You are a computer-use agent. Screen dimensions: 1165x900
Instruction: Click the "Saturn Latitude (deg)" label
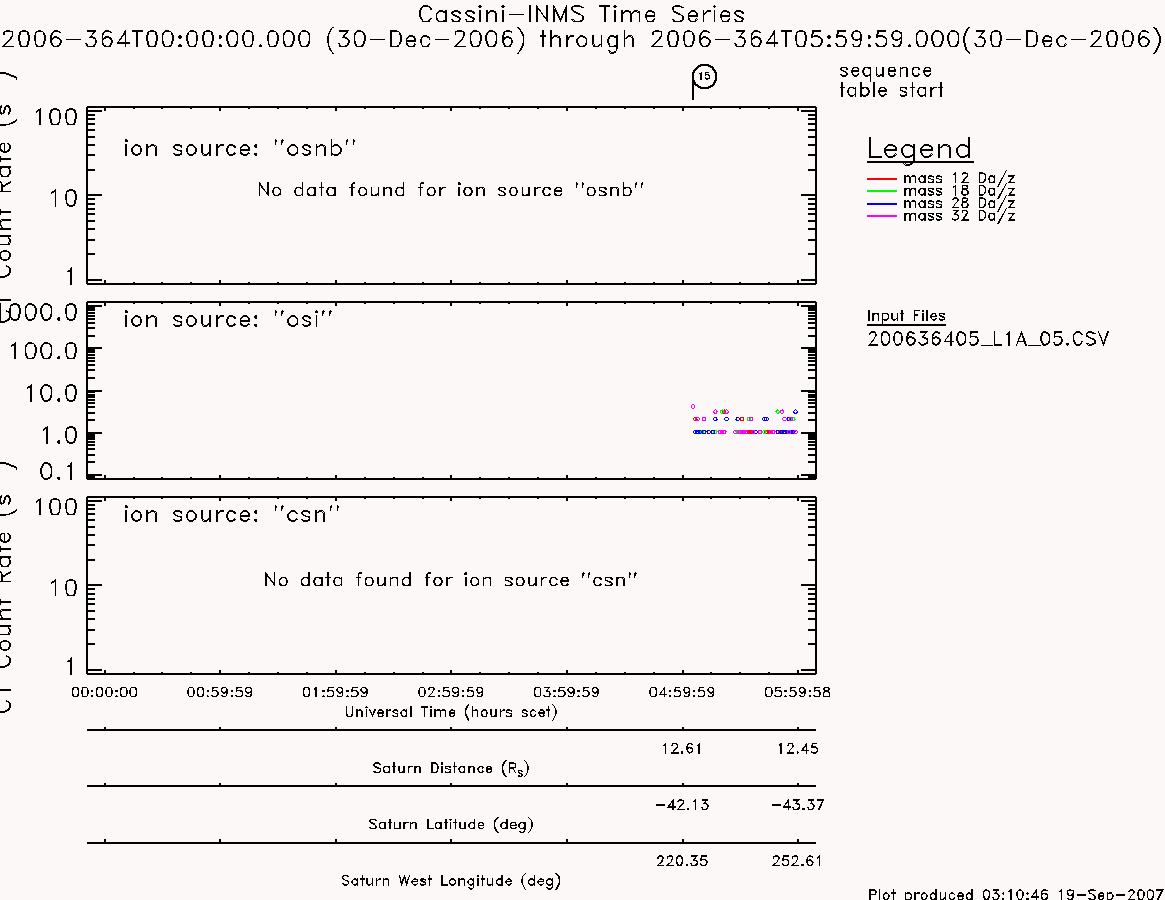coord(450,824)
